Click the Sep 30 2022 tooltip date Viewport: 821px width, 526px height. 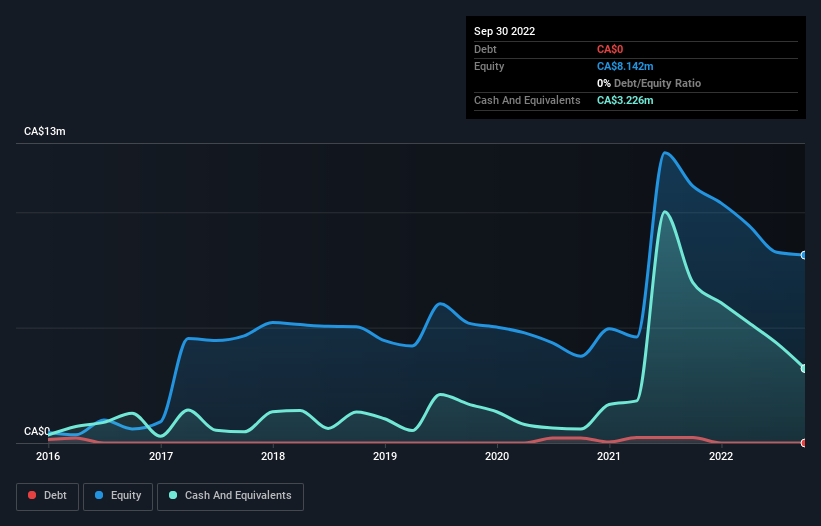[504, 31]
